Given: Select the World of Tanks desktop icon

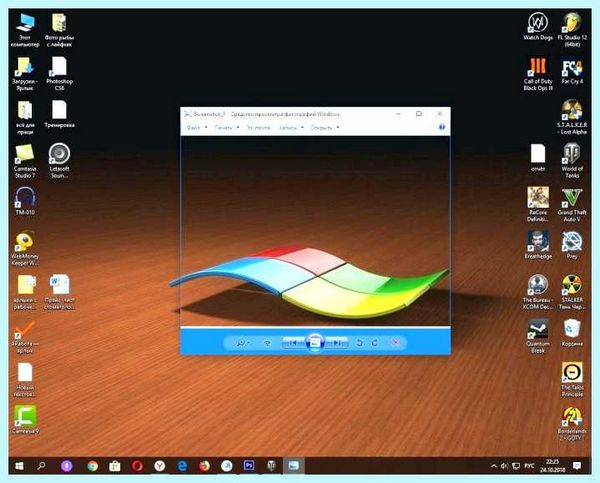Looking at the screenshot, I should pos(572,161).
